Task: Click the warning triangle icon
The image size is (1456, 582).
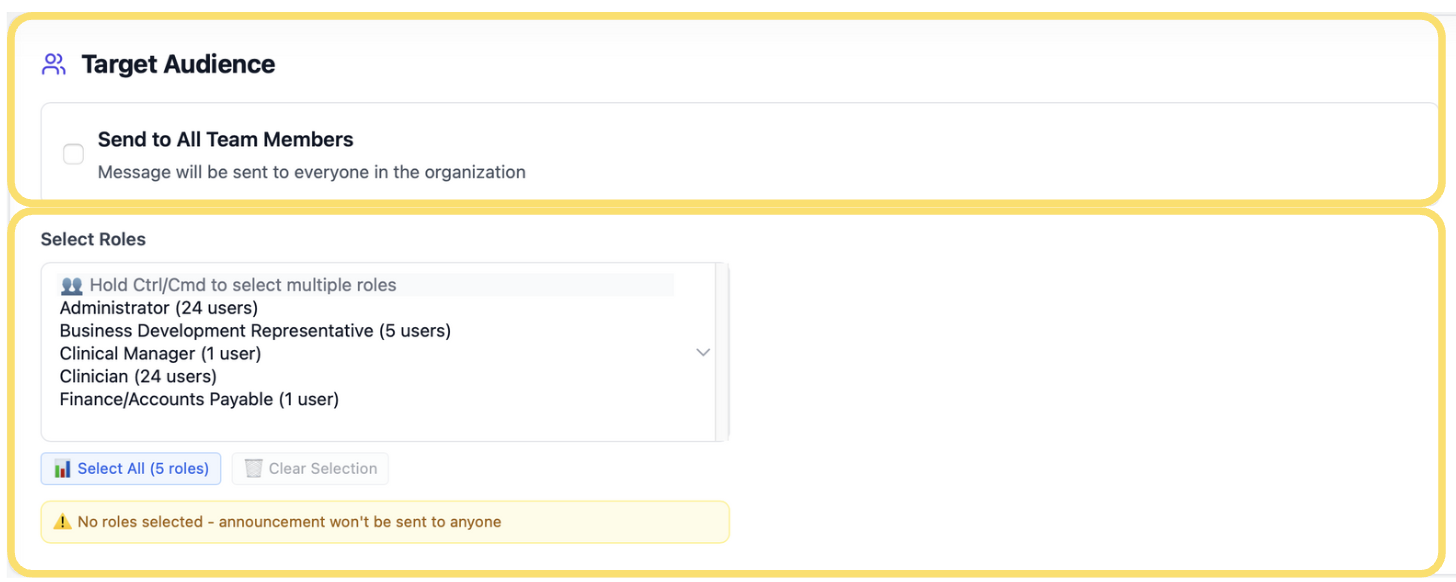Action: 63,522
